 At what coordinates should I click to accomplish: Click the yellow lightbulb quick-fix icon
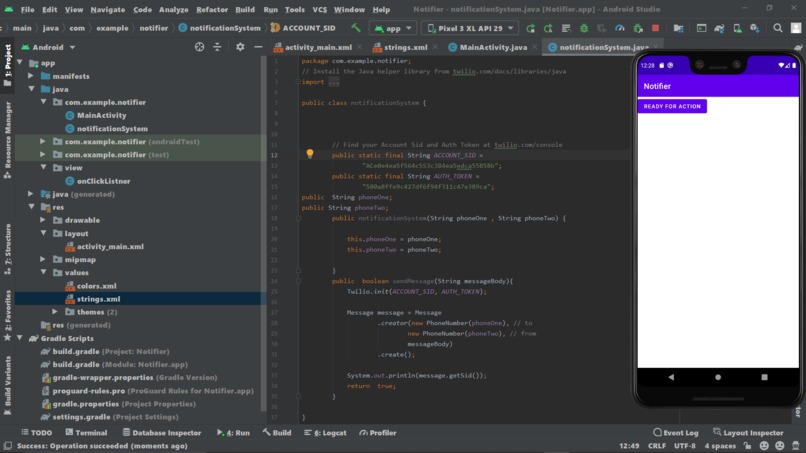click(x=309, y=154)
